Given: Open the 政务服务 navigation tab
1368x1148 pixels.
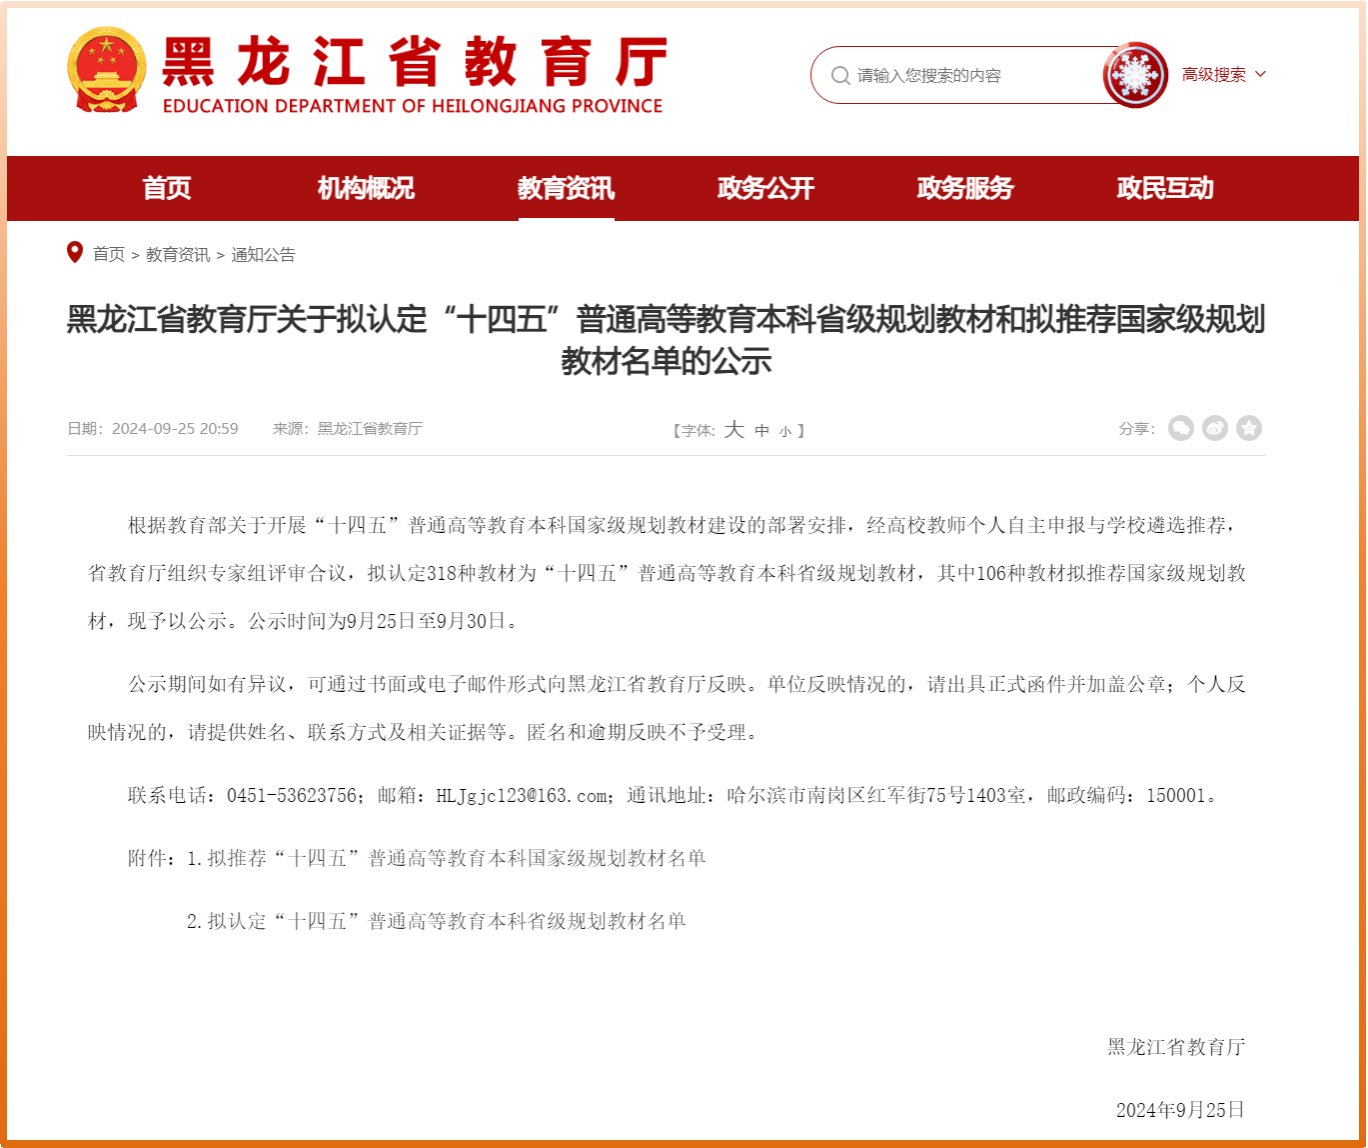Looking at the screenshot, I should pos(966,188).
